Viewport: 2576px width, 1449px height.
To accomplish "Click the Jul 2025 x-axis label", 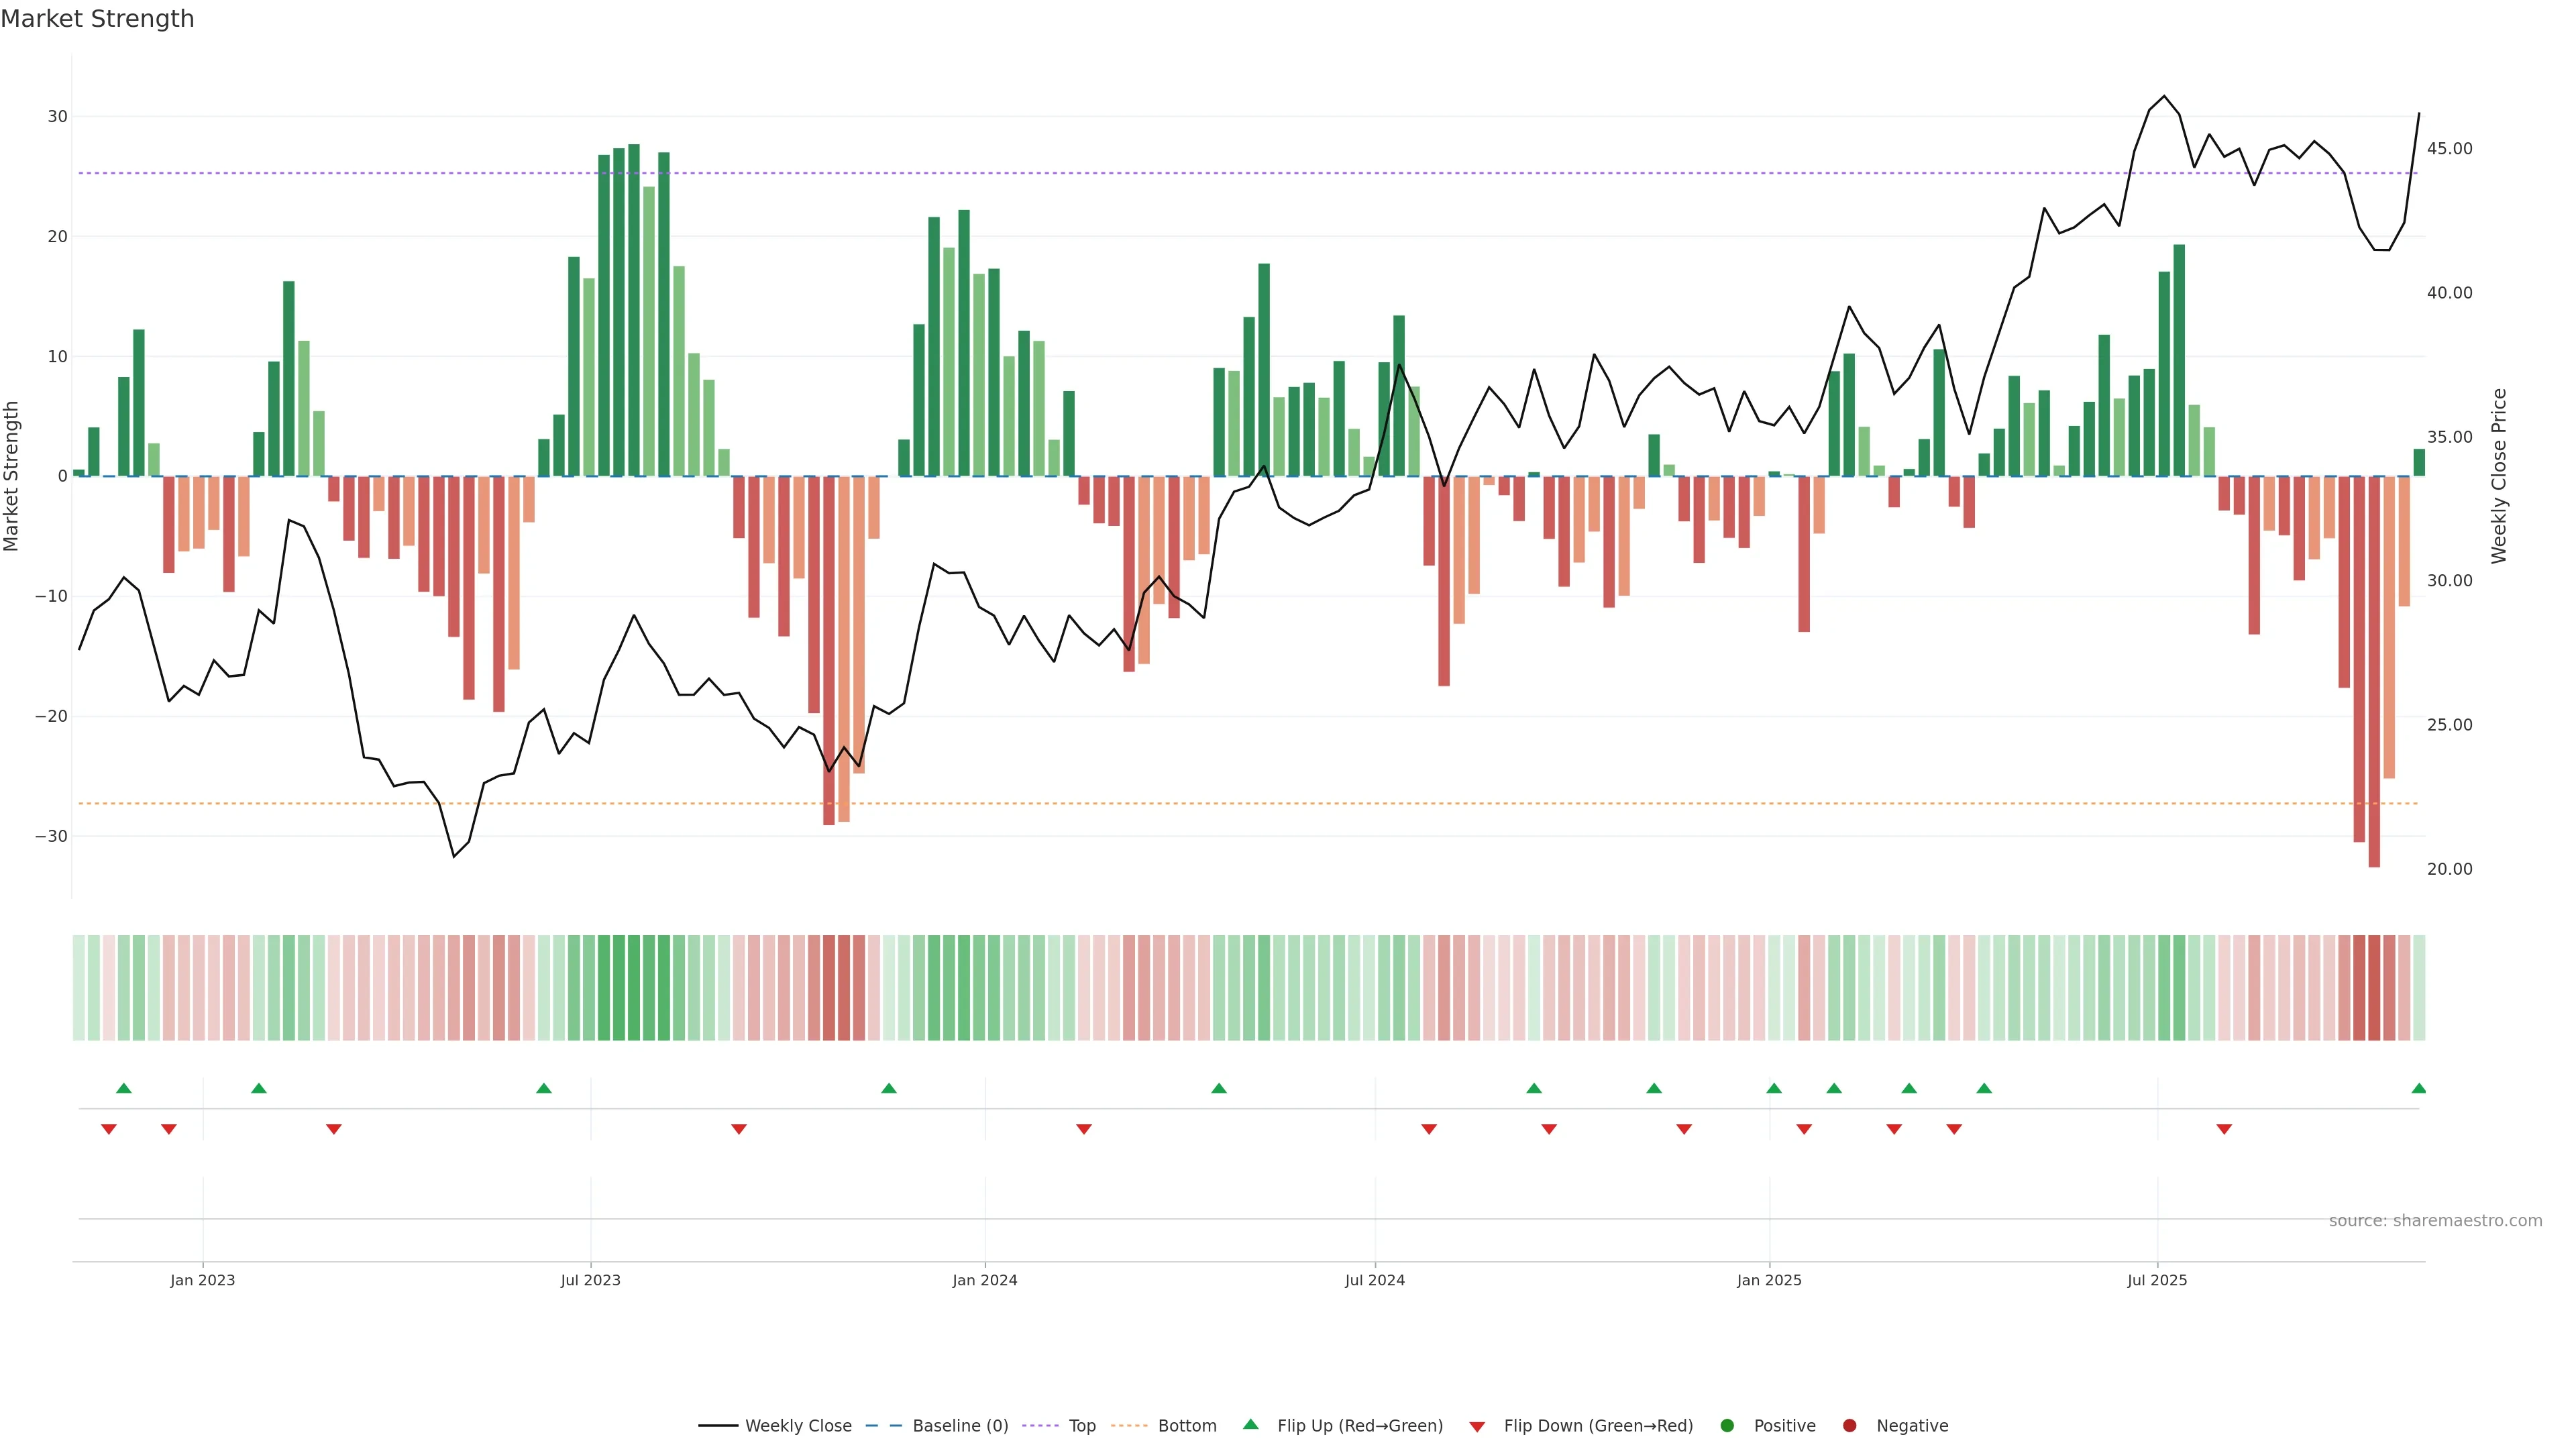I will 2156,1280.
